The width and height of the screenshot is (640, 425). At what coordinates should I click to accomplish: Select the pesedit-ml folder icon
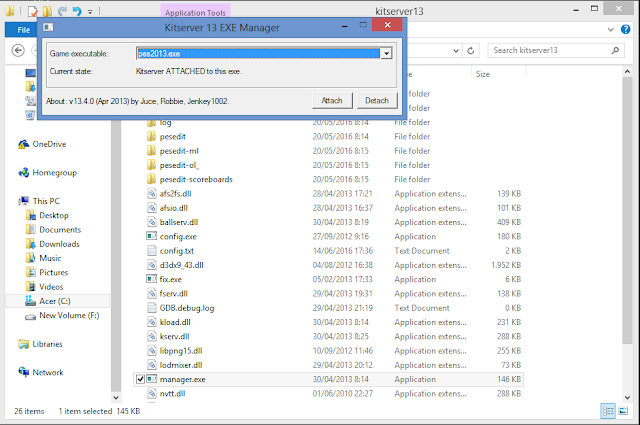(x=151, y=151)
